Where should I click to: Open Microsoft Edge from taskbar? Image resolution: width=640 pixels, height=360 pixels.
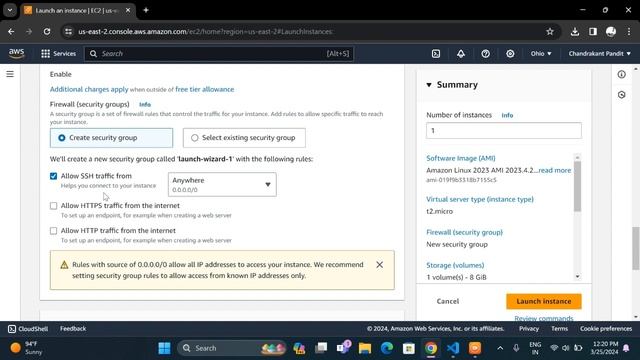pyautogui.click(x=387, y=348)
